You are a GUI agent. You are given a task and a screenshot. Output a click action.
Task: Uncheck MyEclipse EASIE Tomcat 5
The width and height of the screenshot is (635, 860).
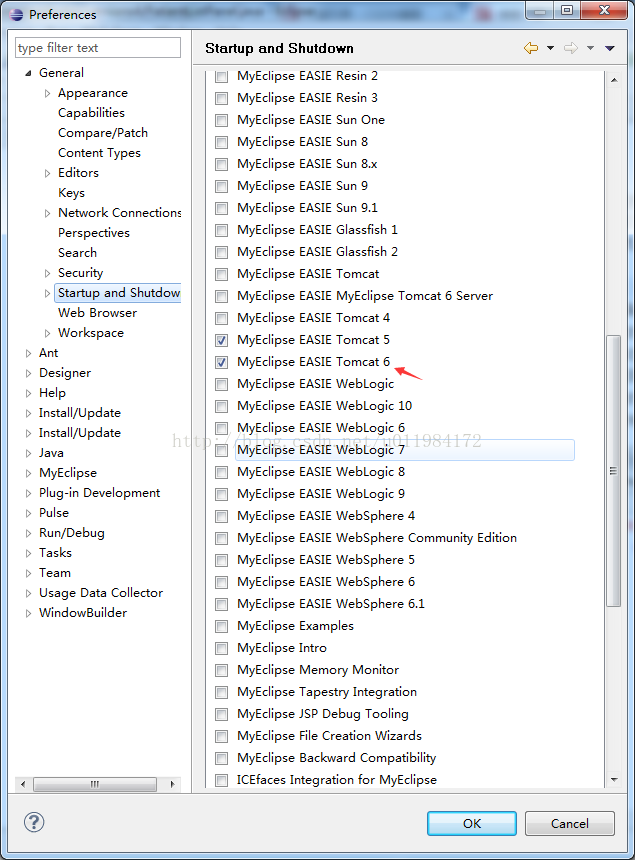(222, 341)
